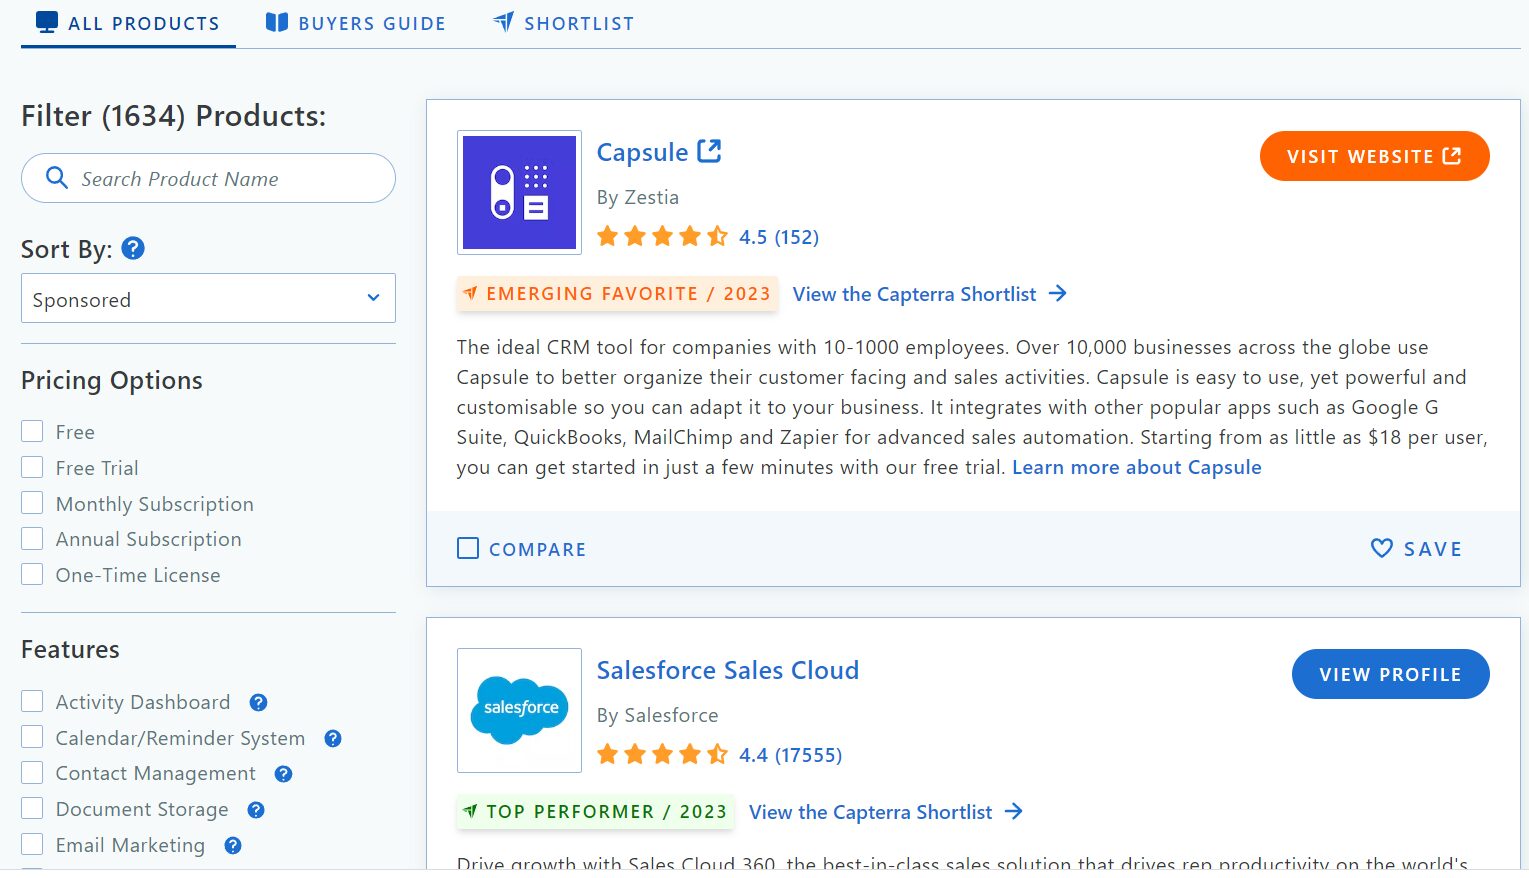Open Learn more about Capsule link
The height and width of the screenshot is (878, 1529).
pos(1137,467)
